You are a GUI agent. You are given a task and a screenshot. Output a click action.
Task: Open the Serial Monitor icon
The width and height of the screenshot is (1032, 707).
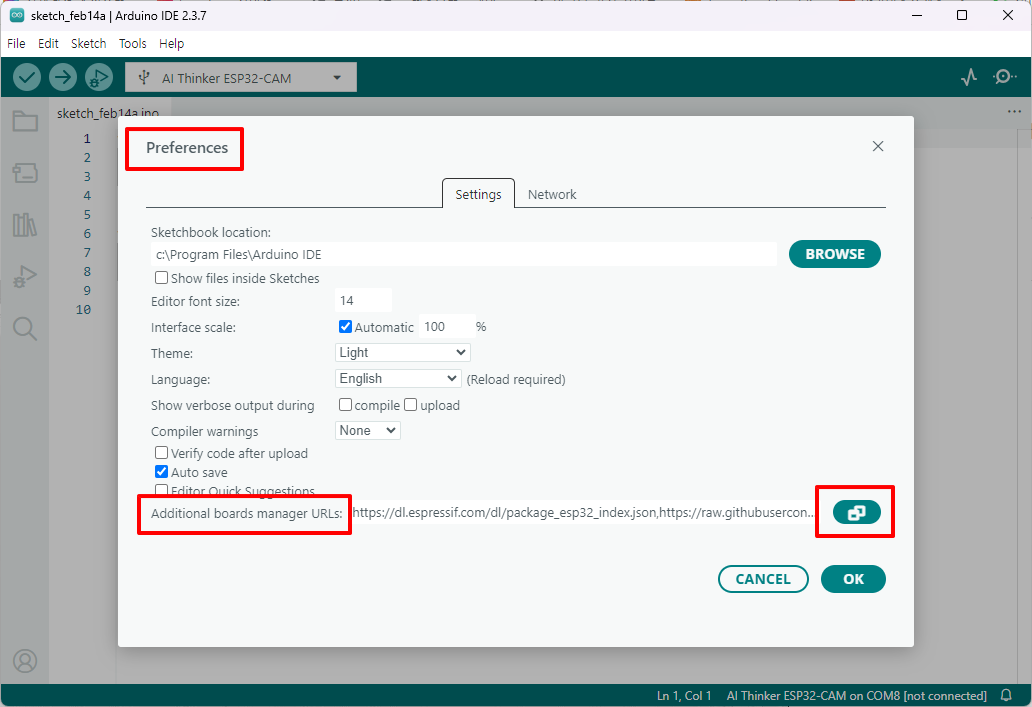point(1004,77)
